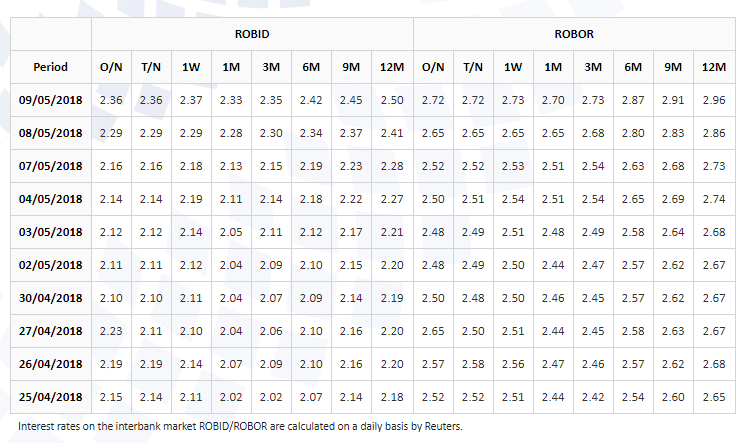Click the ROBOR 12M value 2.96
This screenshot has width=743, height=443.
[x=714, y=100]
